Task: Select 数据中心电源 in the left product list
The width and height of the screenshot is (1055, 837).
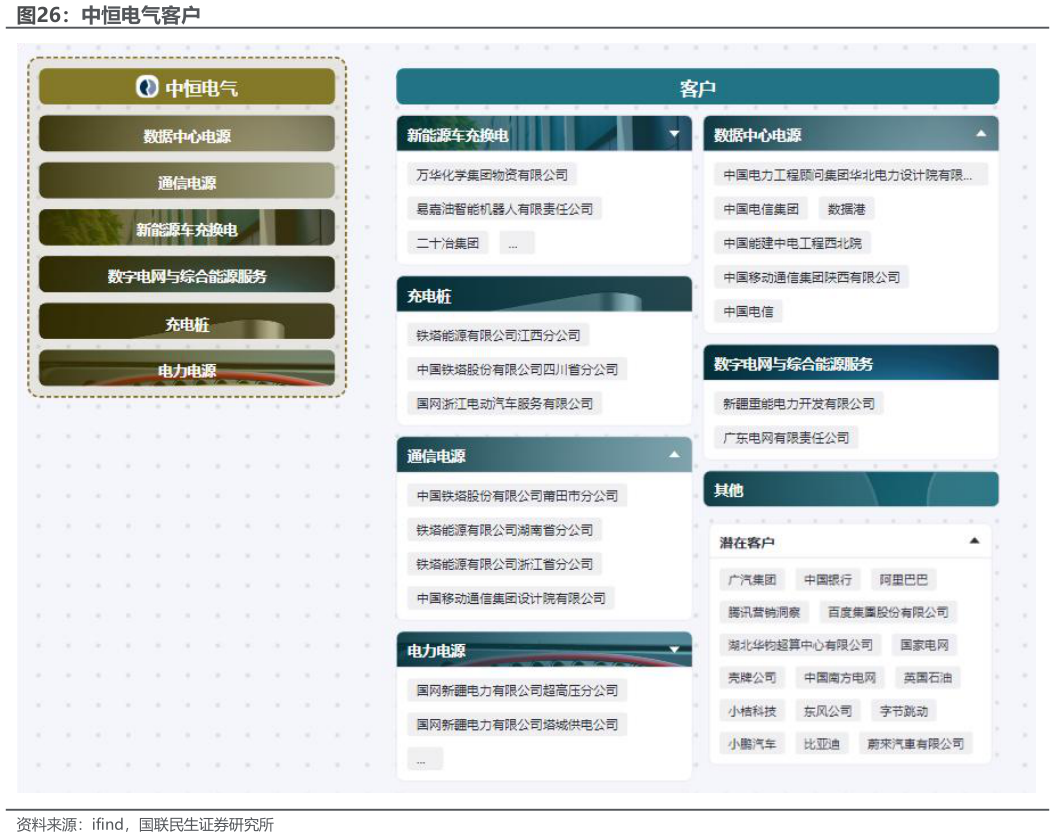Action: coord(187,134)
